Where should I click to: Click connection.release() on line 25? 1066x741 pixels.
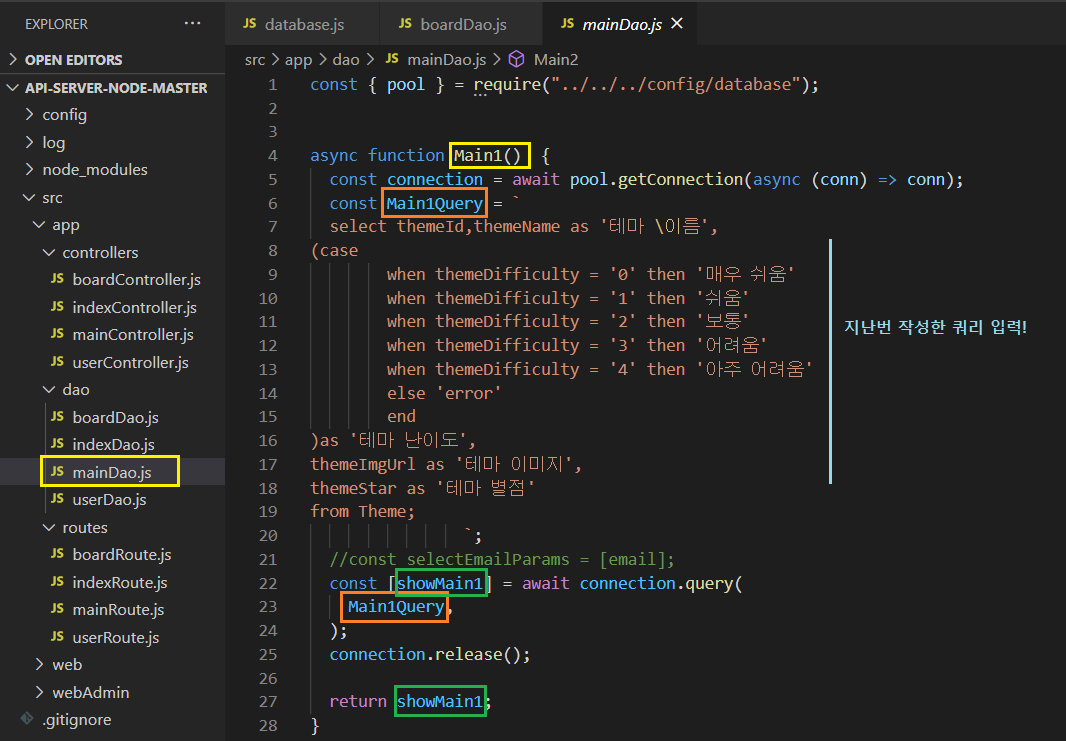tap(430, 655)
